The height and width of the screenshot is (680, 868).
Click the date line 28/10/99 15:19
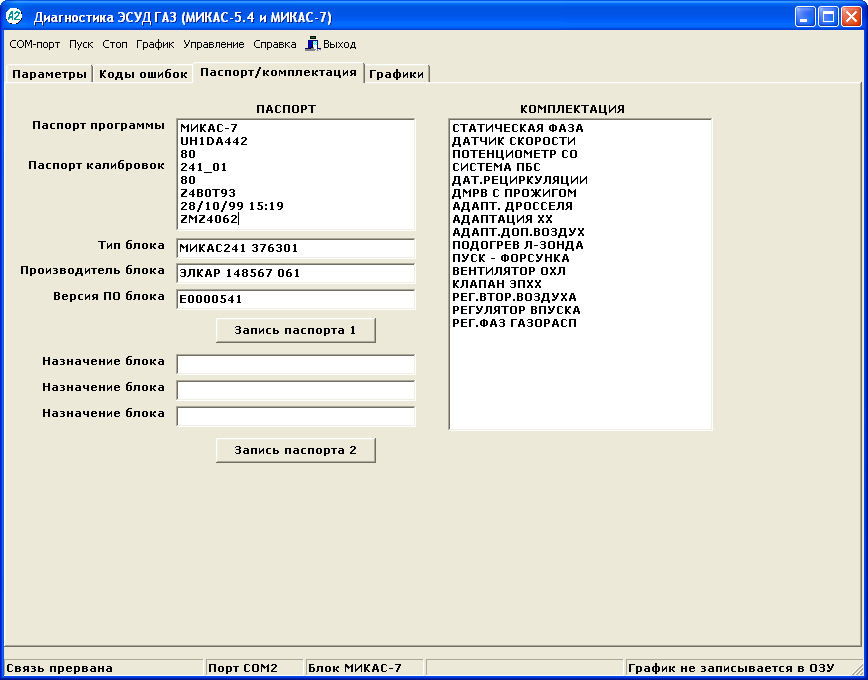[232, 206]
